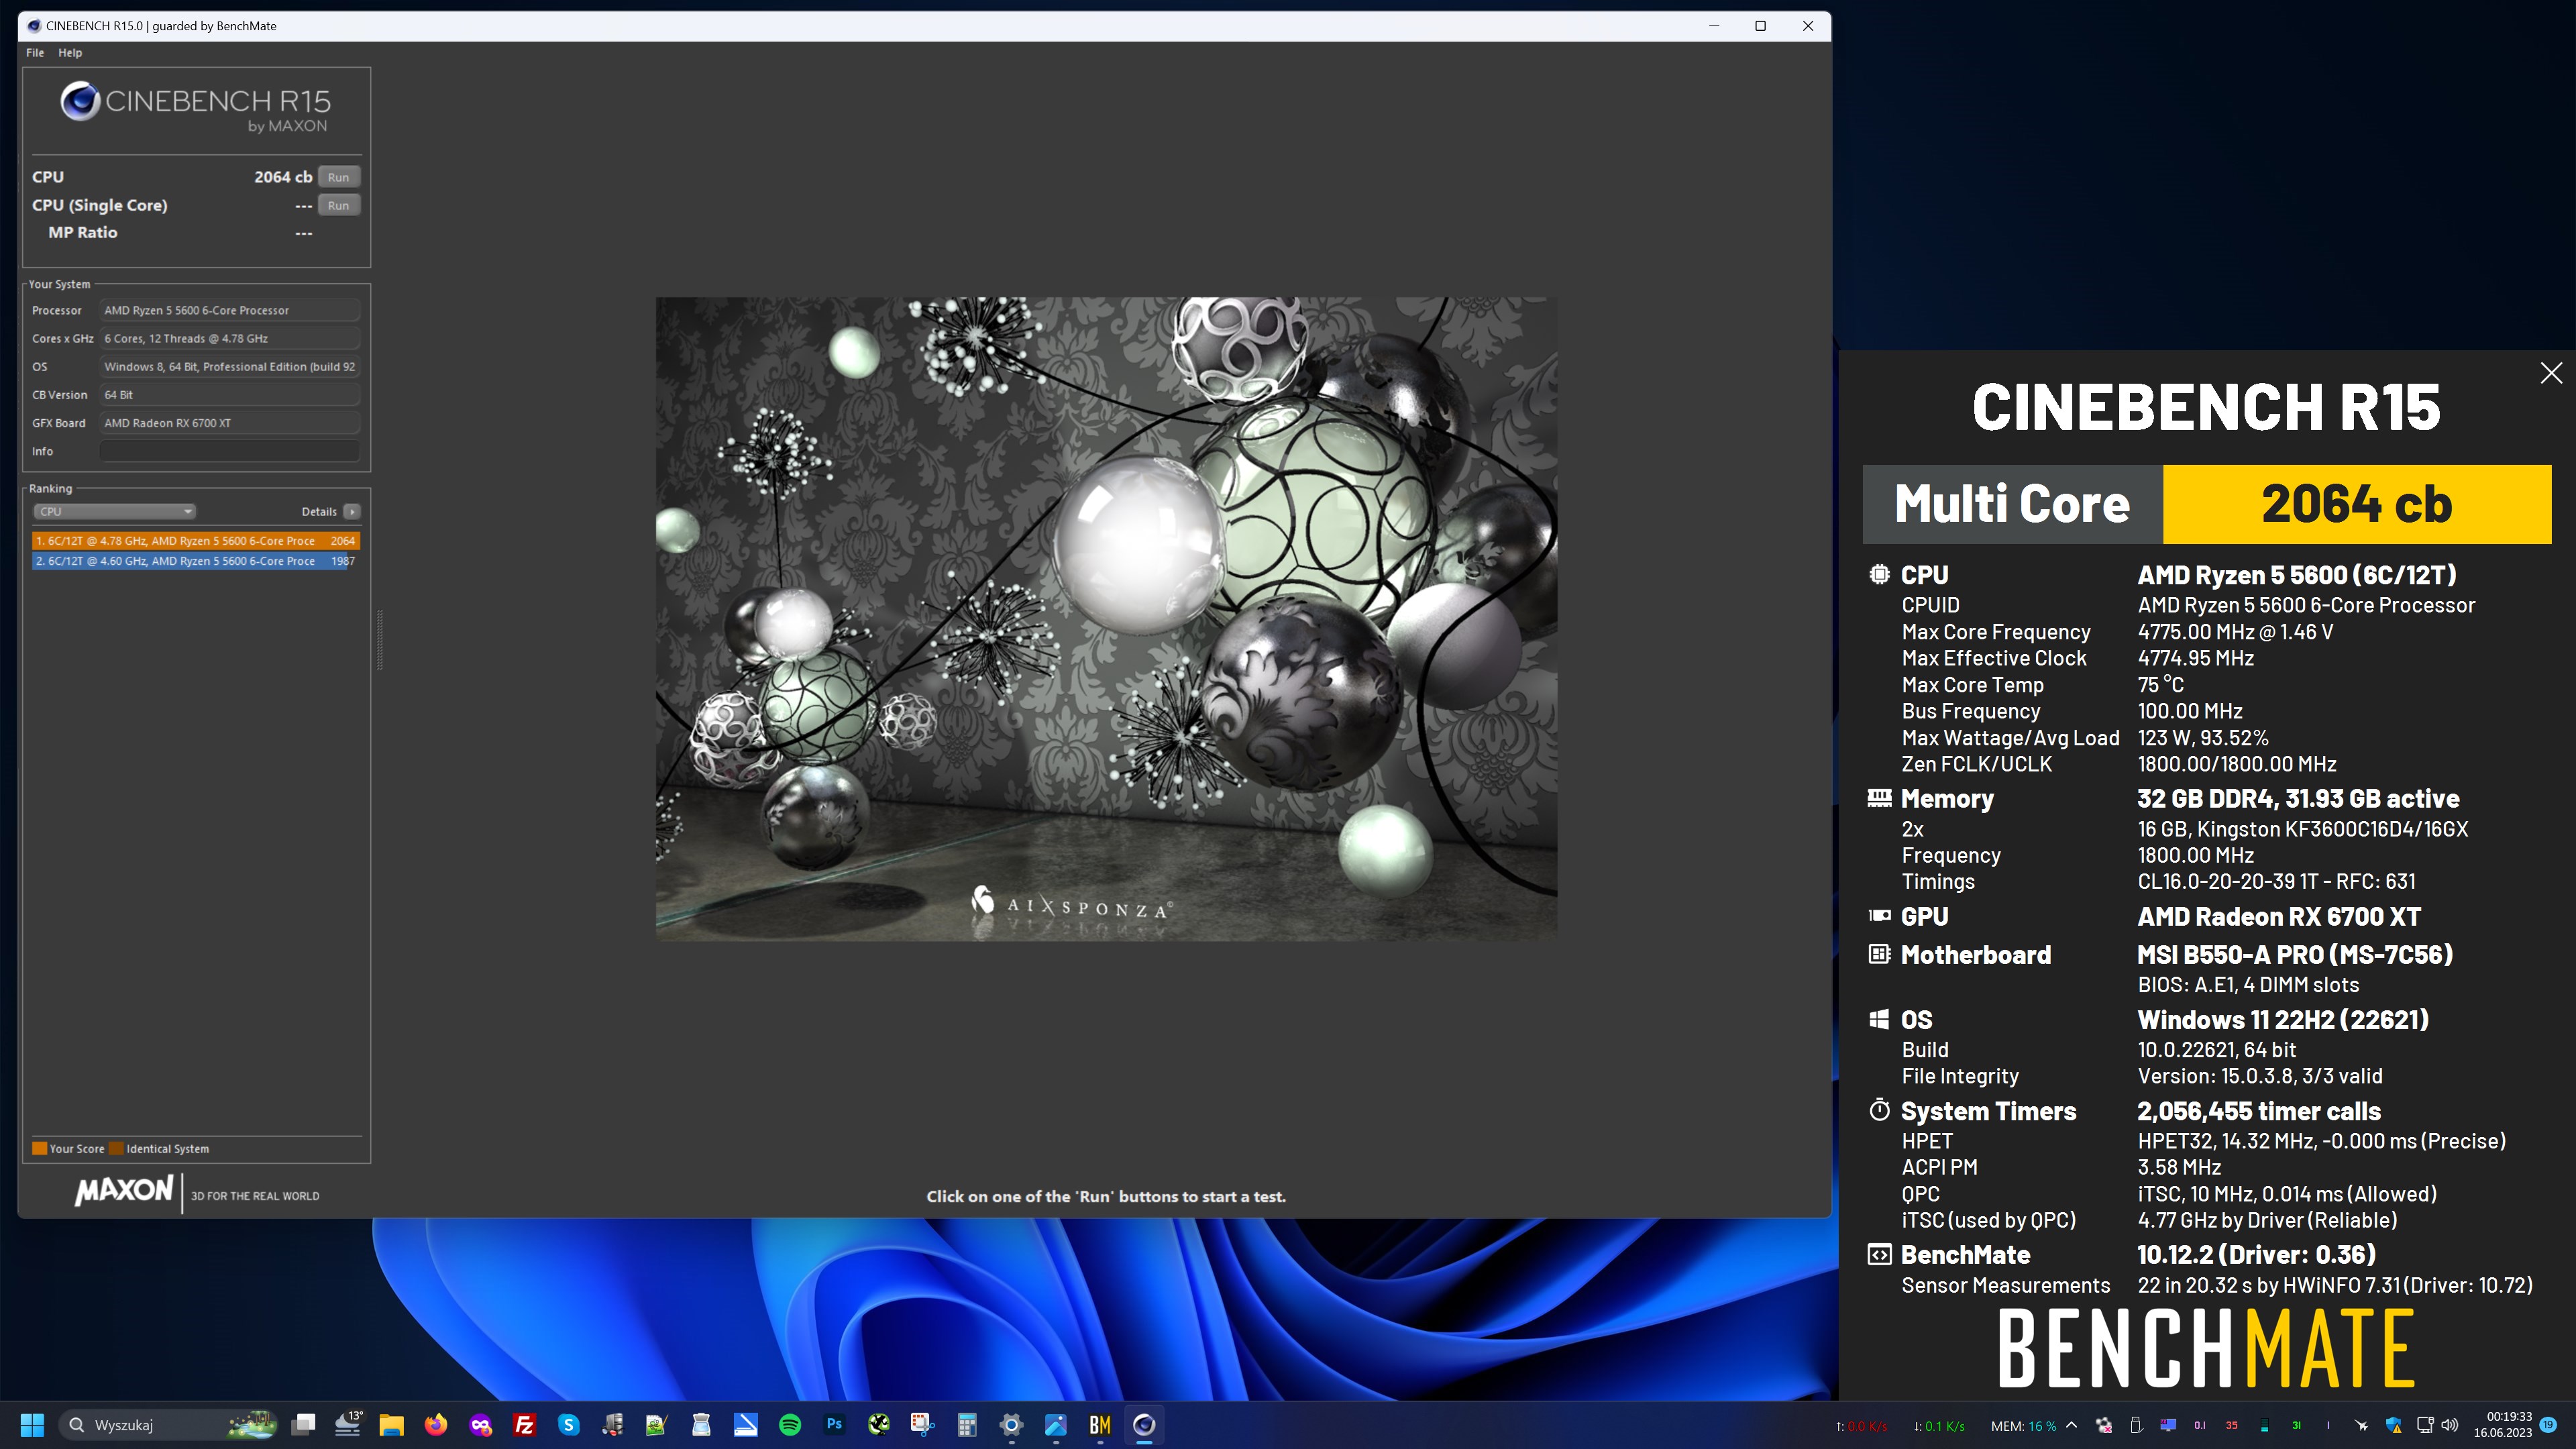The image size is (2576, 1449).
Task: Click the Motherboard icon in BenchMate
Action: click(x=1879, y=954)
